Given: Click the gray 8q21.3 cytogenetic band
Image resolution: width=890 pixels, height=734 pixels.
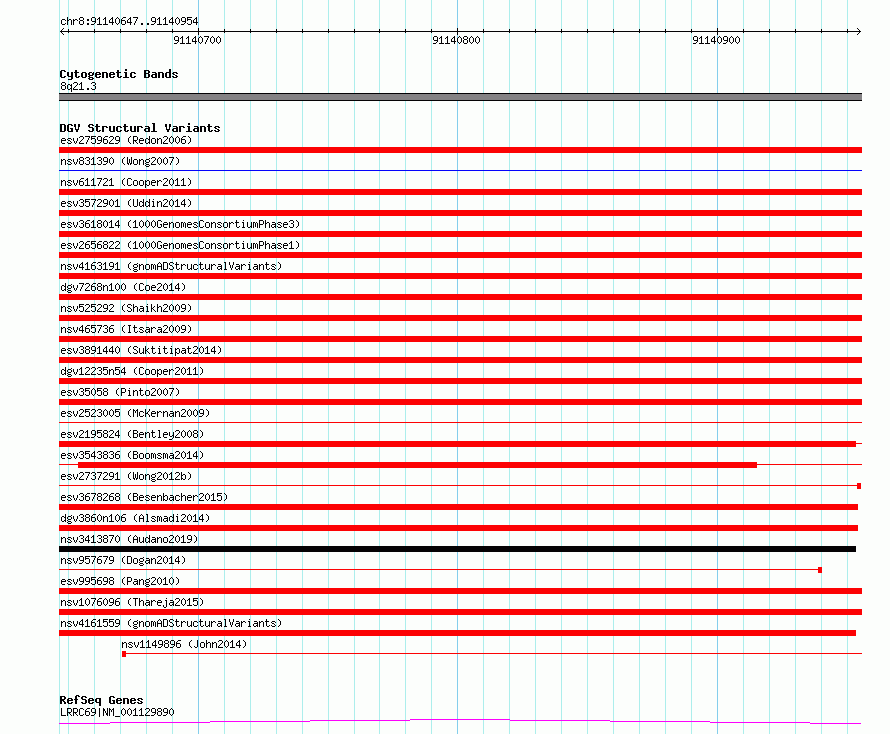Looking at the screenshot, I should (x=460, y=97).
